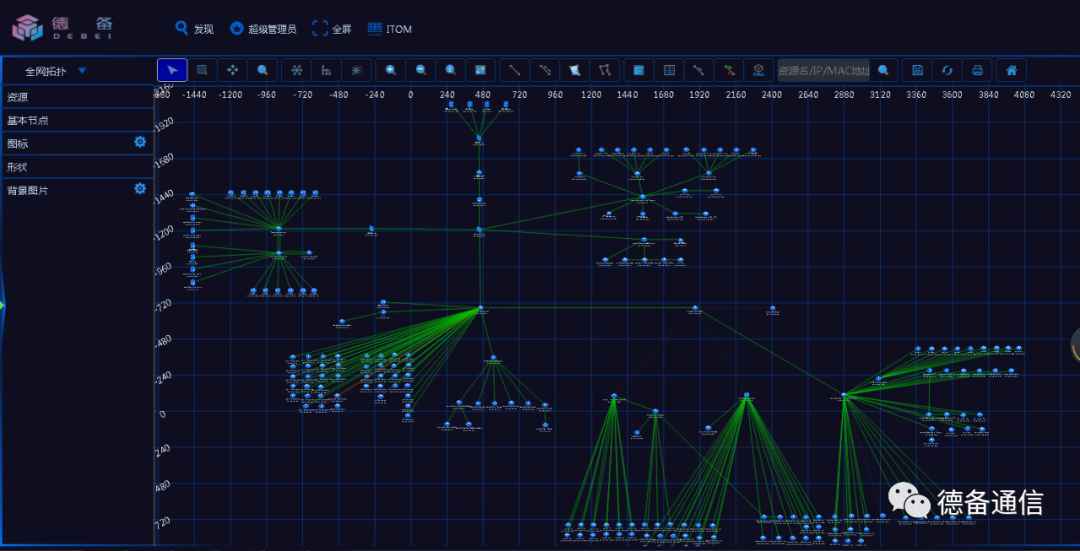Expand the 形状 section
The image size is (1080, 551).
point(76,167)
